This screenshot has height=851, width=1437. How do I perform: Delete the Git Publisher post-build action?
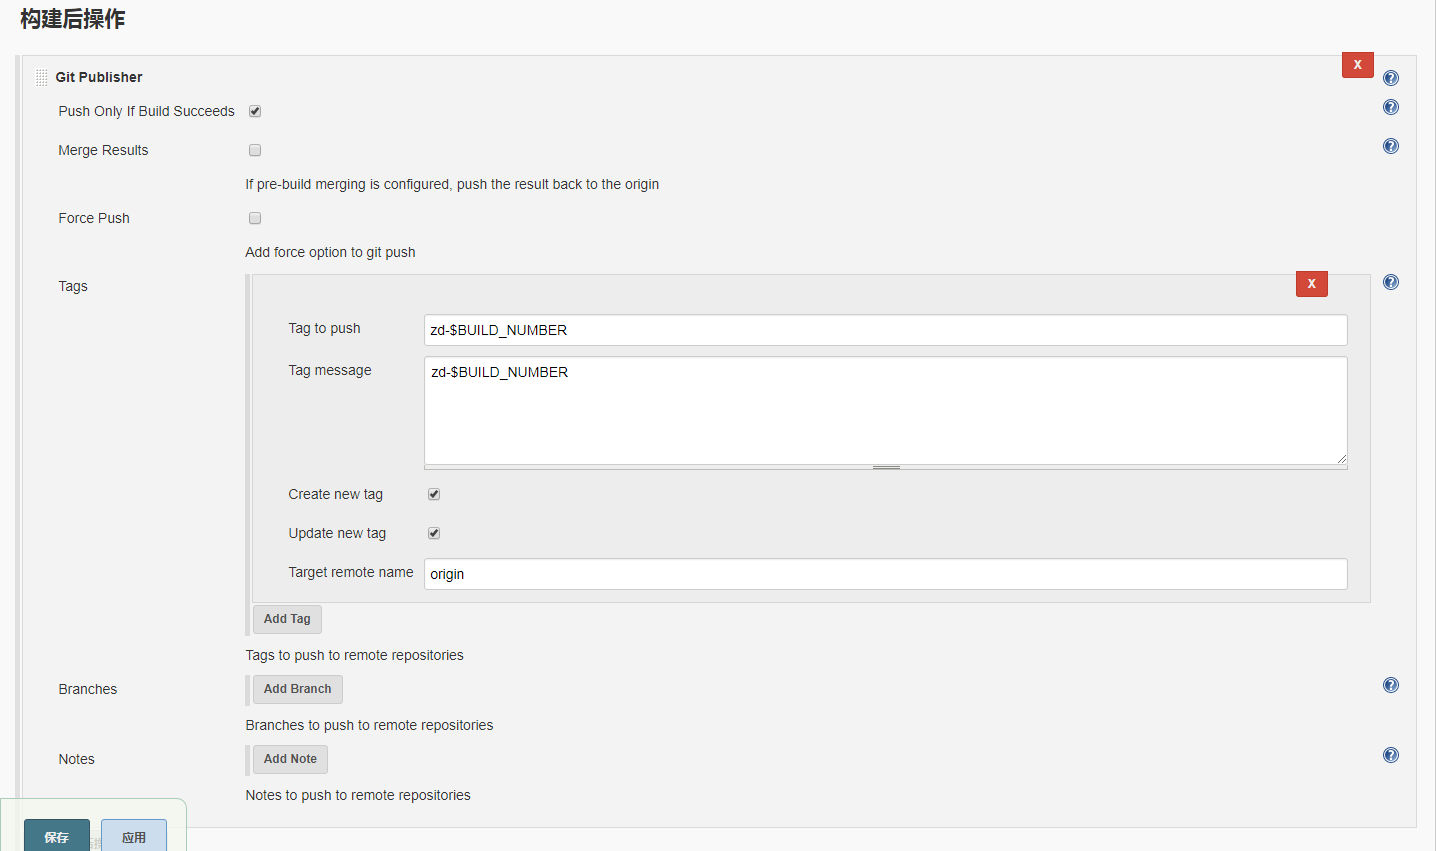(x=1357, y=65)
